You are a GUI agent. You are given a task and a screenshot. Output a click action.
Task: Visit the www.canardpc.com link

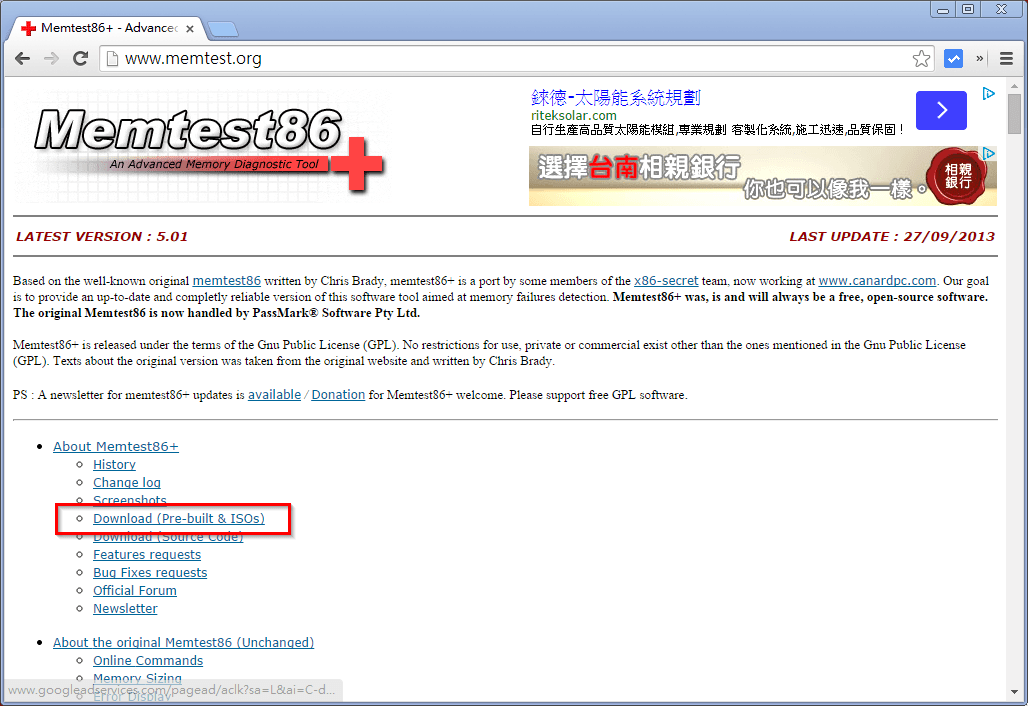(x=877, y=280)
